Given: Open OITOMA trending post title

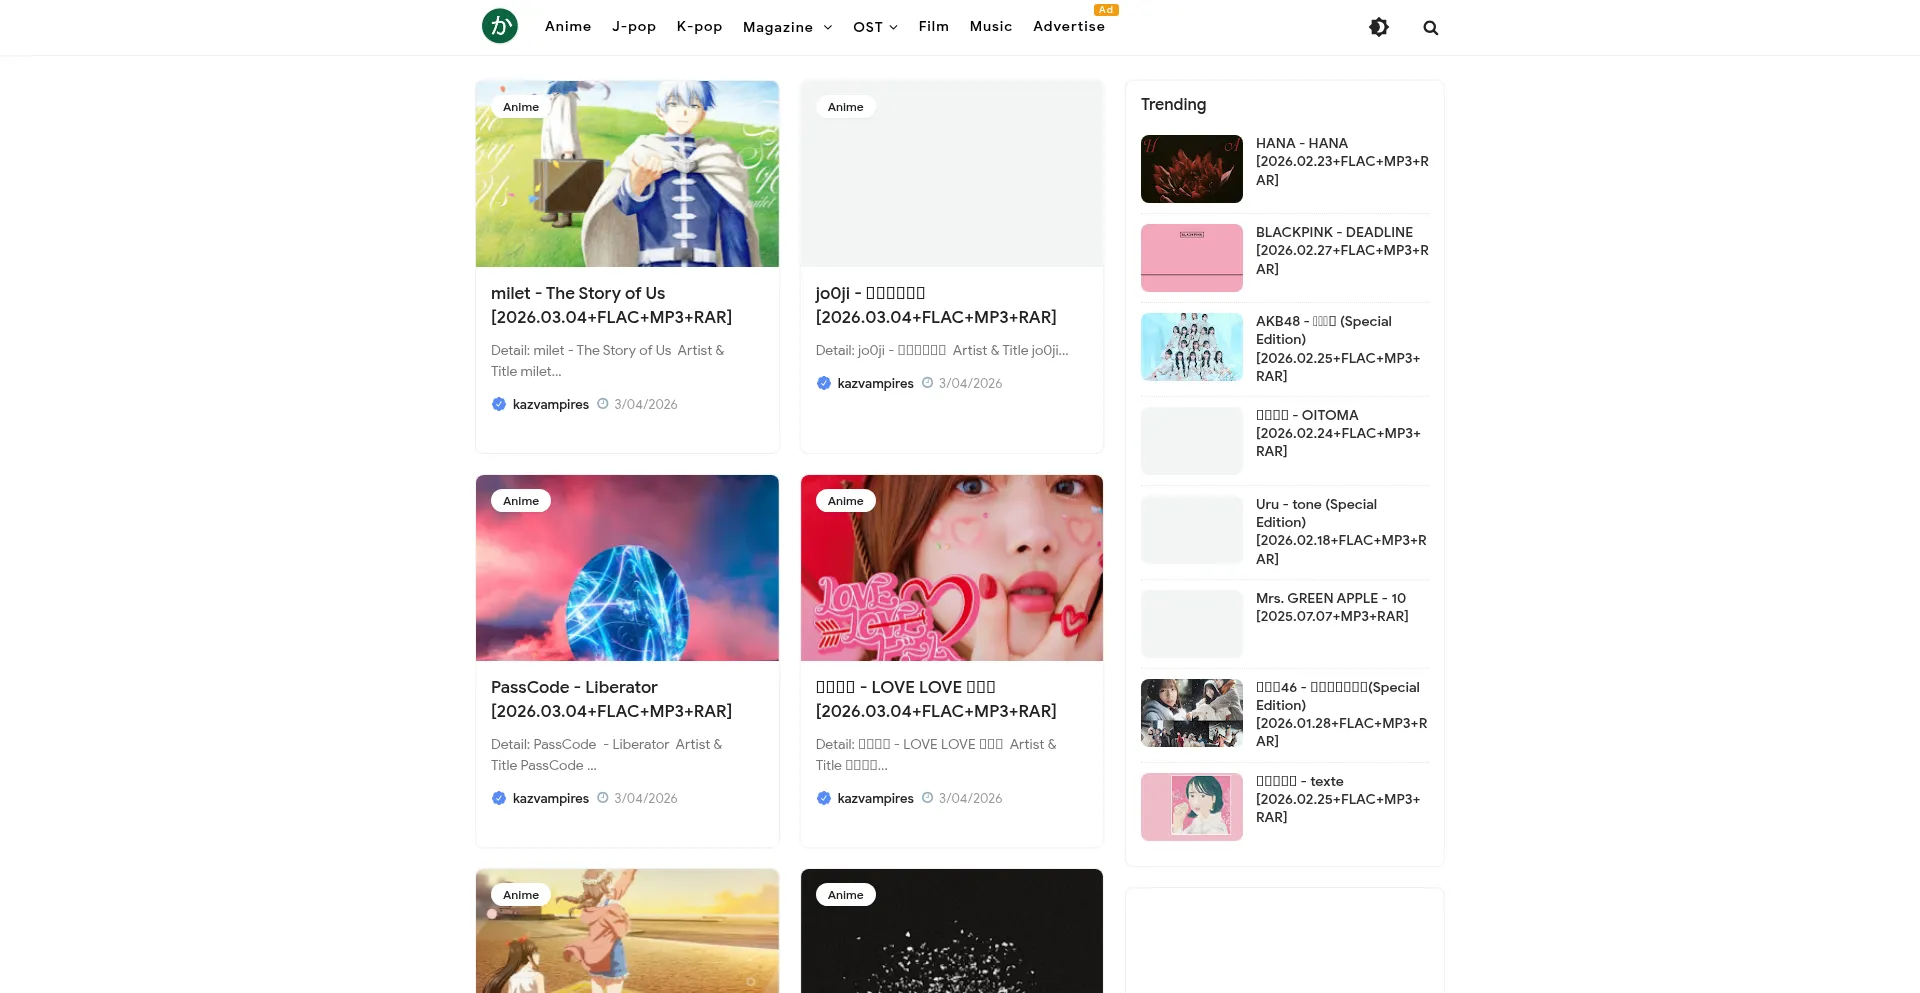Looking at the screenshot, I should coord(1338,433).
